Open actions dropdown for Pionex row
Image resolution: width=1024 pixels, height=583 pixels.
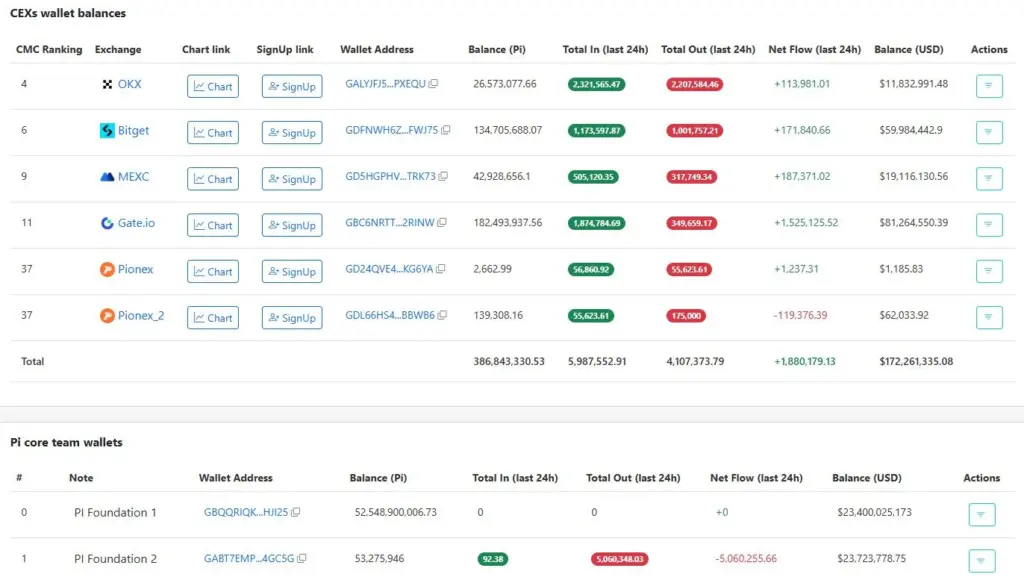(988, 271)
